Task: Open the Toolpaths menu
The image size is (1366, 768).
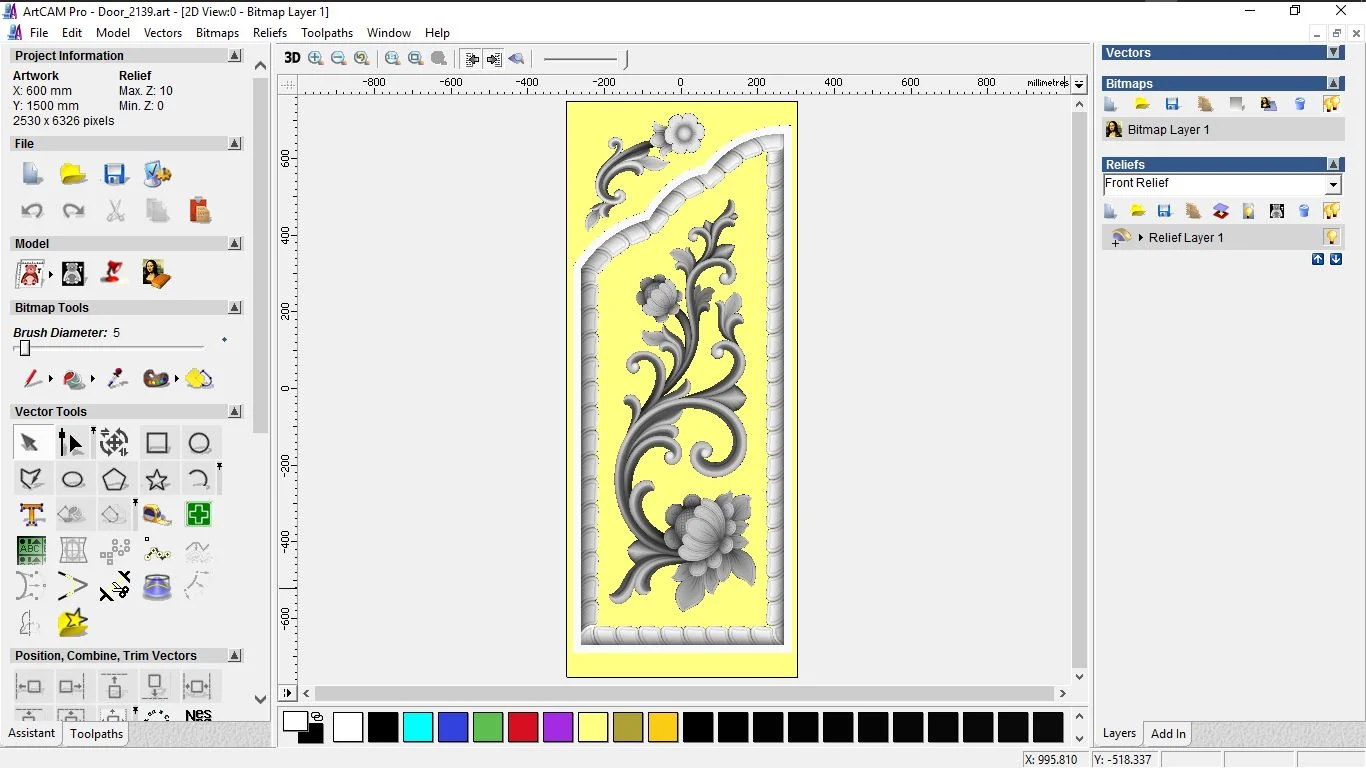Action: [x=327, y=33]
